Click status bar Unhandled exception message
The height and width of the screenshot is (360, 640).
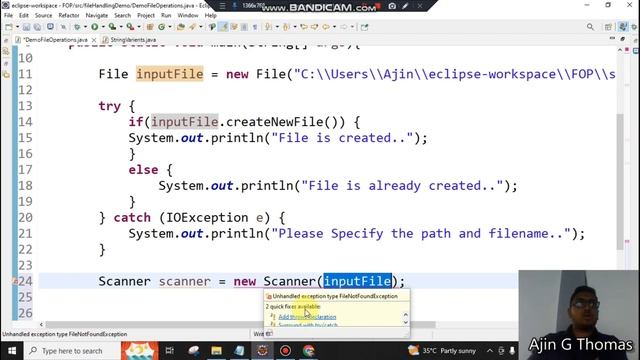click(64, 334)
